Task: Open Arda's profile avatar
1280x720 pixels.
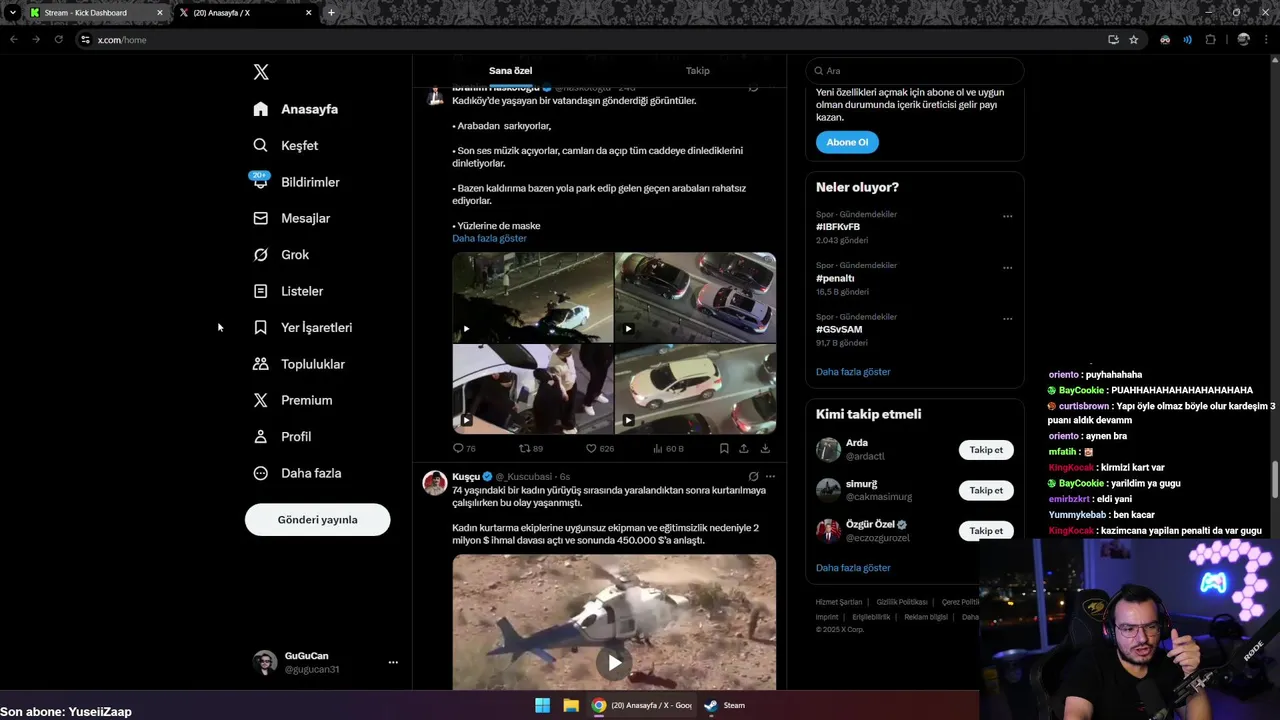Action: 828,450
